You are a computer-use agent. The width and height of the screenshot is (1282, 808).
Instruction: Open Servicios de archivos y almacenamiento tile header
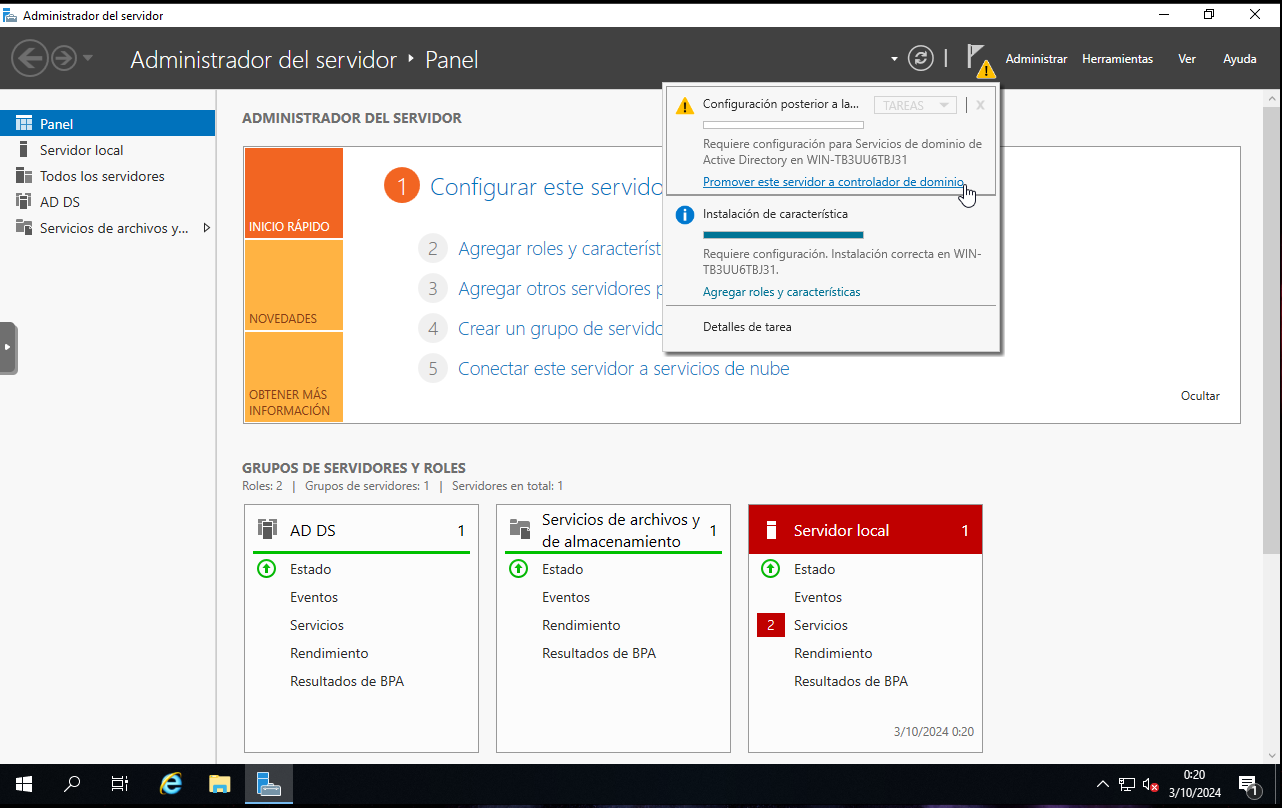[613, 530]
